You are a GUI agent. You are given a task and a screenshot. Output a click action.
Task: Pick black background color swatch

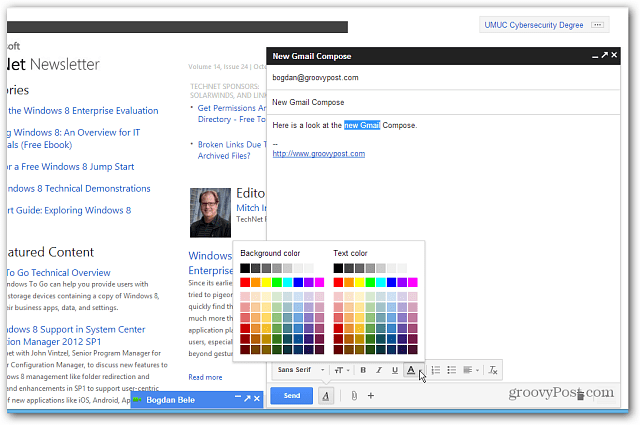pyautogui.click(x=245, y=268)
